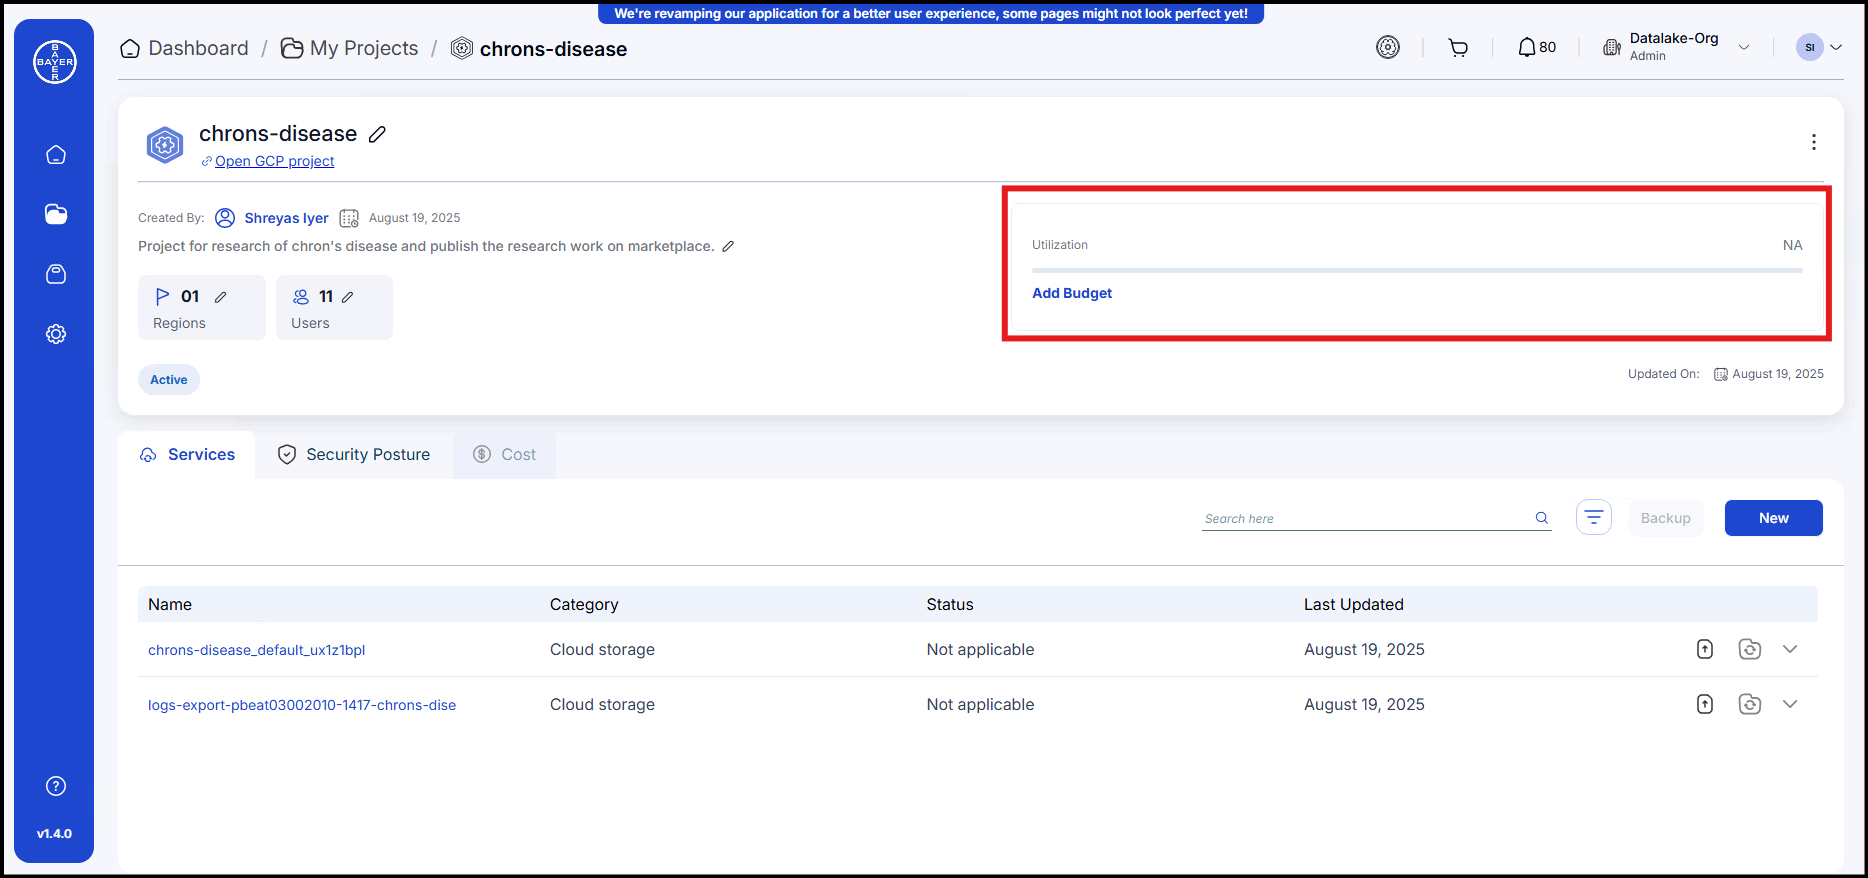1868x878 pixels.
Task: Click backup icon for logs-export-pbeat03002010 row
Action: pos(1750,704)
